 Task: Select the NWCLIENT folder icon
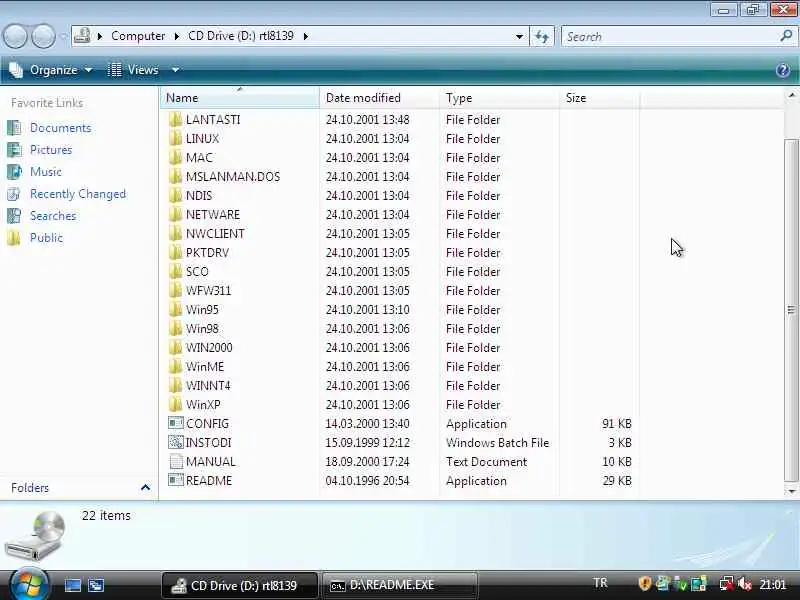[176, 233]
